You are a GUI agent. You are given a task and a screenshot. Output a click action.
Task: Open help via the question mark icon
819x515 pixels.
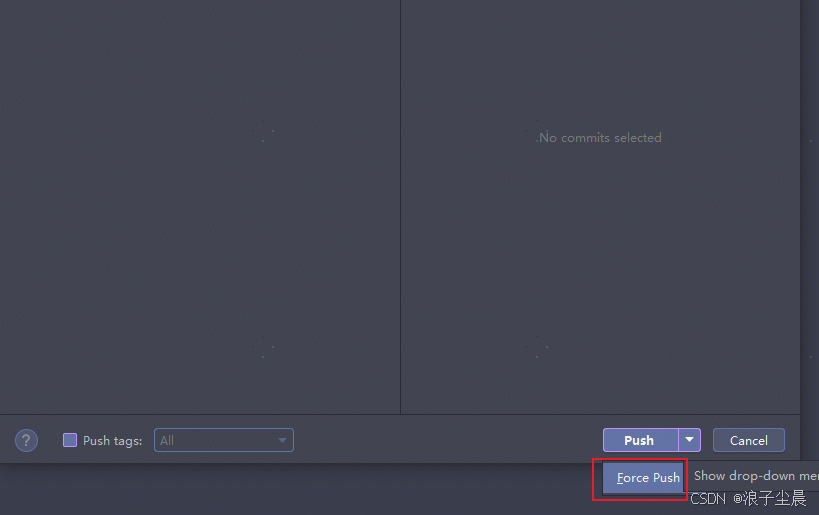[26, 440]
